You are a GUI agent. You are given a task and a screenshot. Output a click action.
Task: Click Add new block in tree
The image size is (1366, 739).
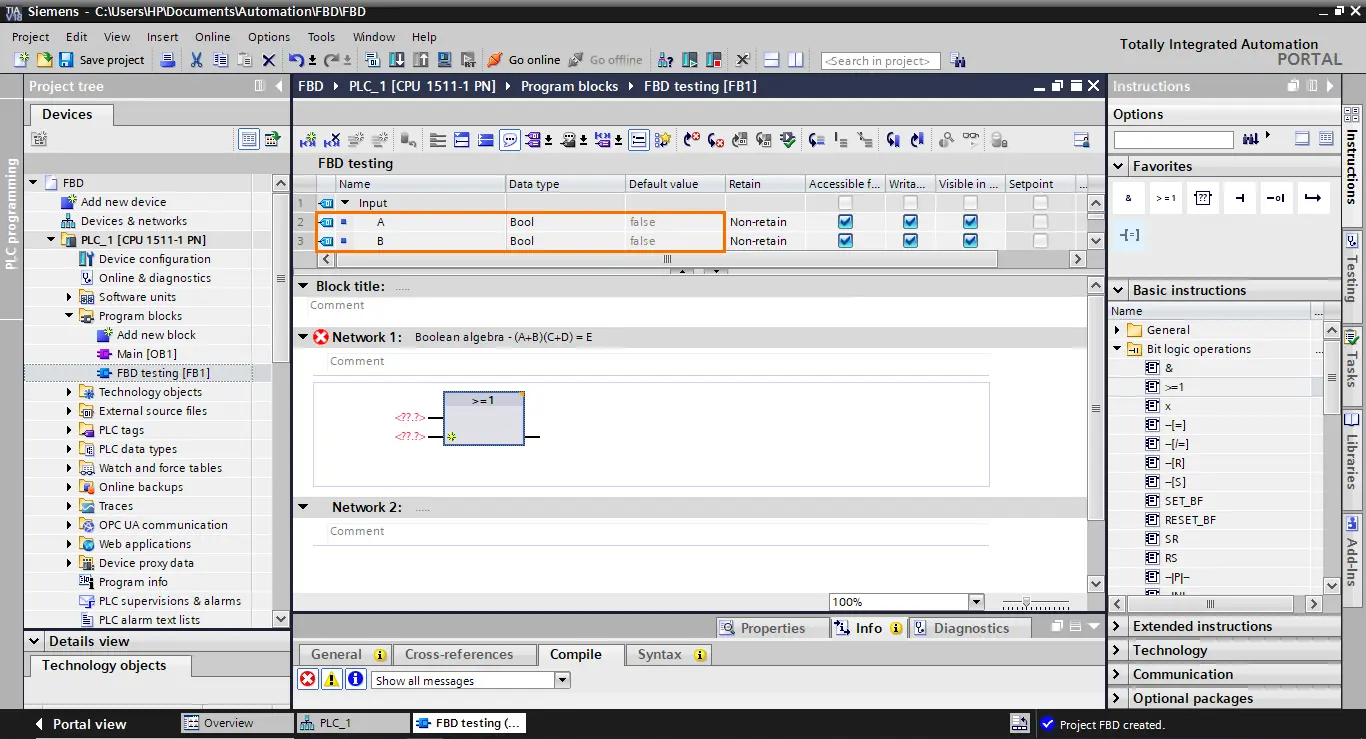(156, 335)
